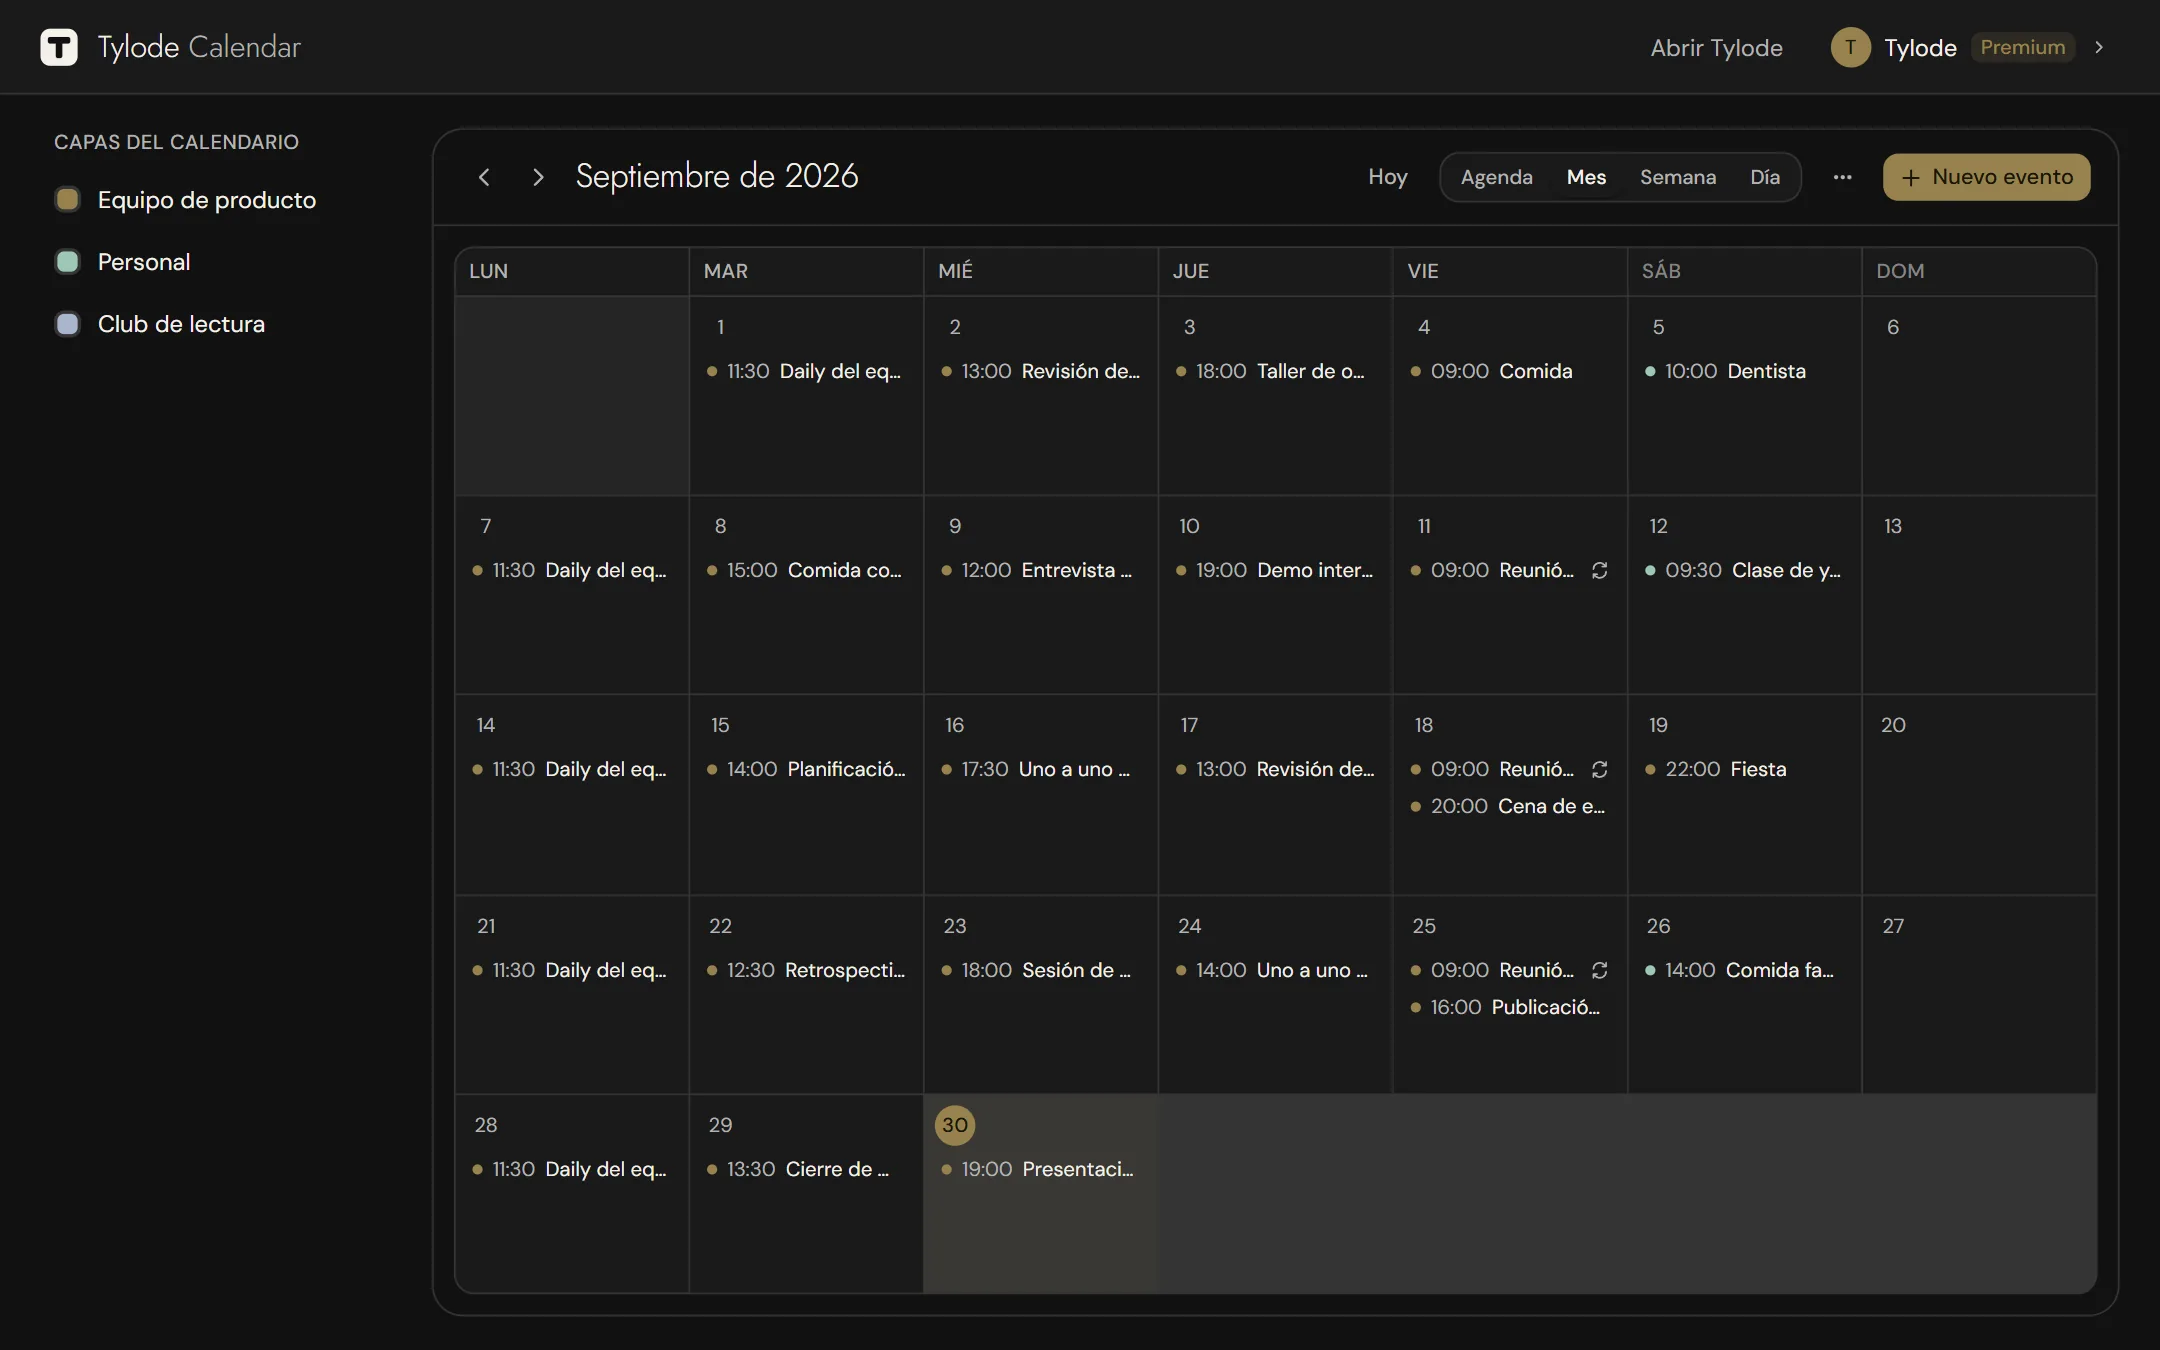Select day 6 cell
Screen dimensions: 2160x1350
1978,396
